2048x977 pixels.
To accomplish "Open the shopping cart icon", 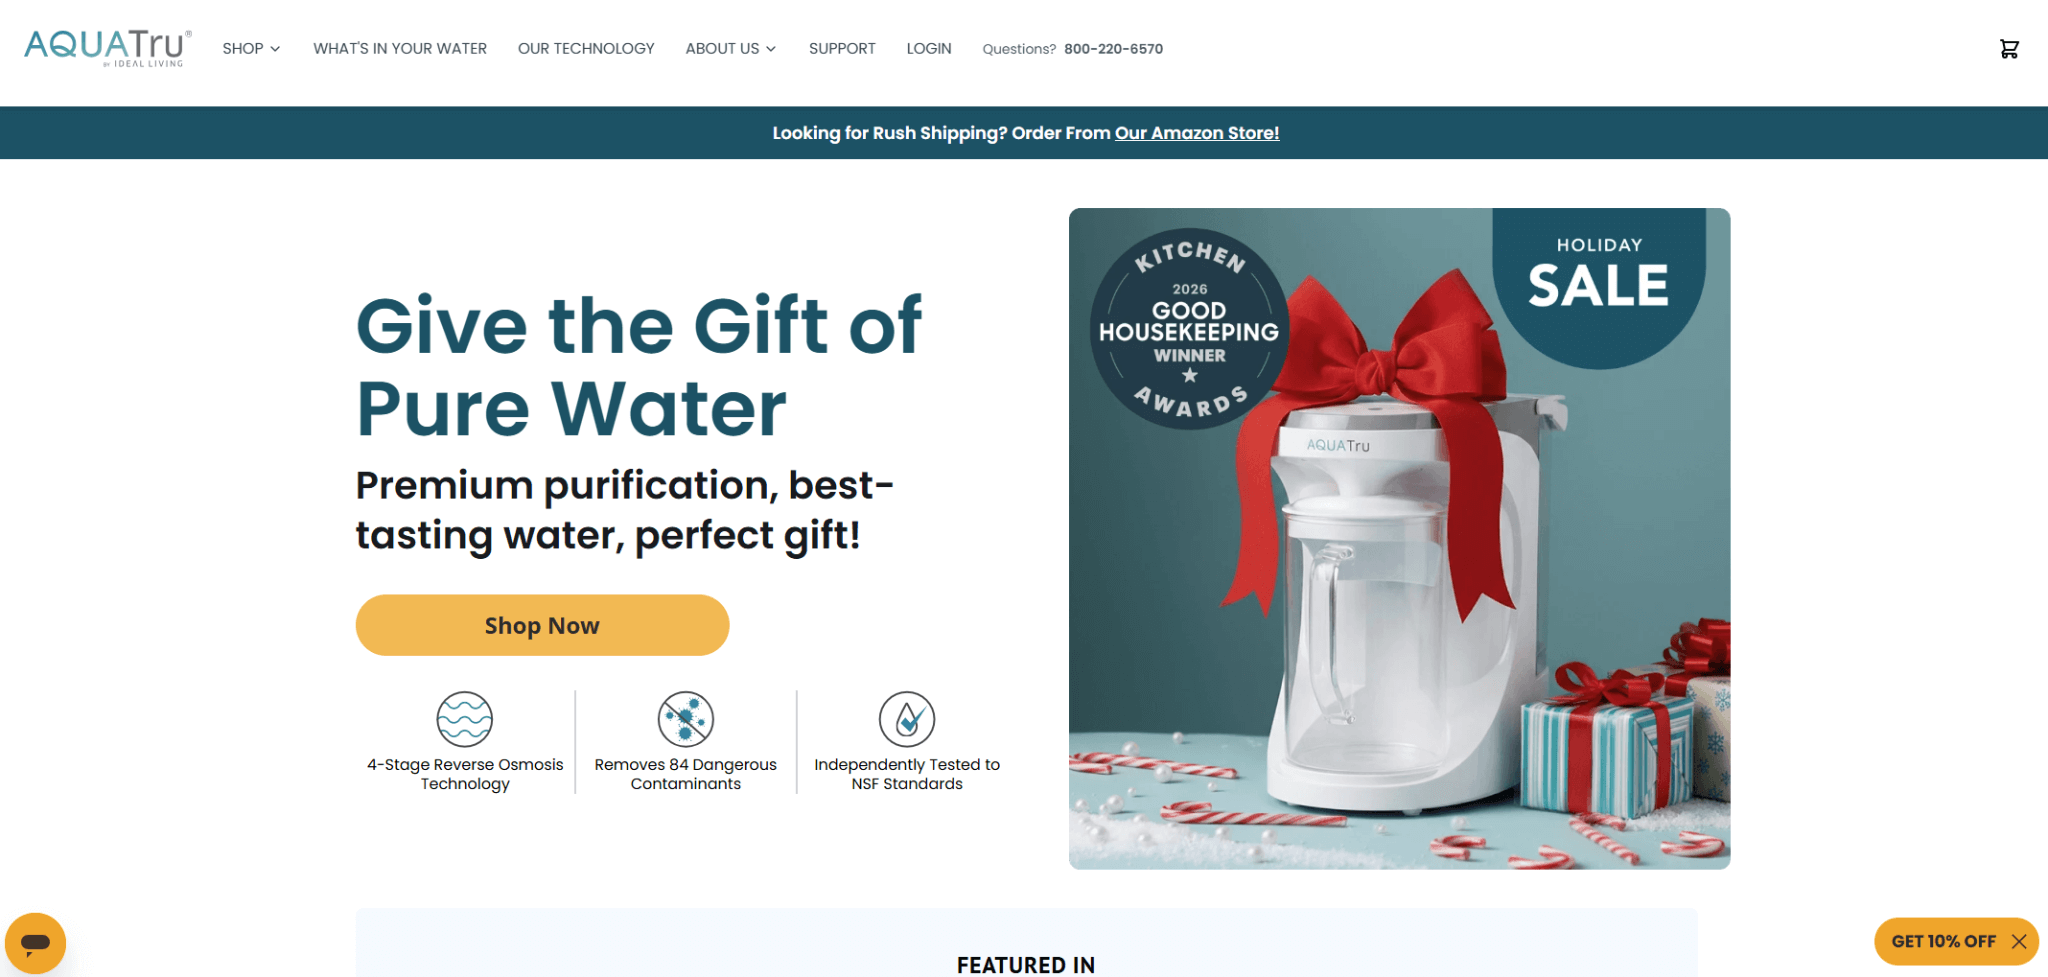I will 2008,49.
